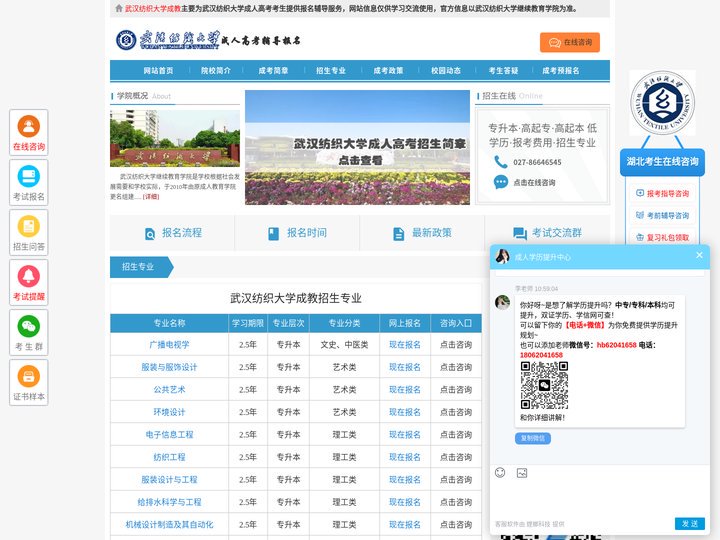Click the round Wuhan Textile University emblem on right
The height and width of the screenshot is (540, 720).
(x=662, y=102)
